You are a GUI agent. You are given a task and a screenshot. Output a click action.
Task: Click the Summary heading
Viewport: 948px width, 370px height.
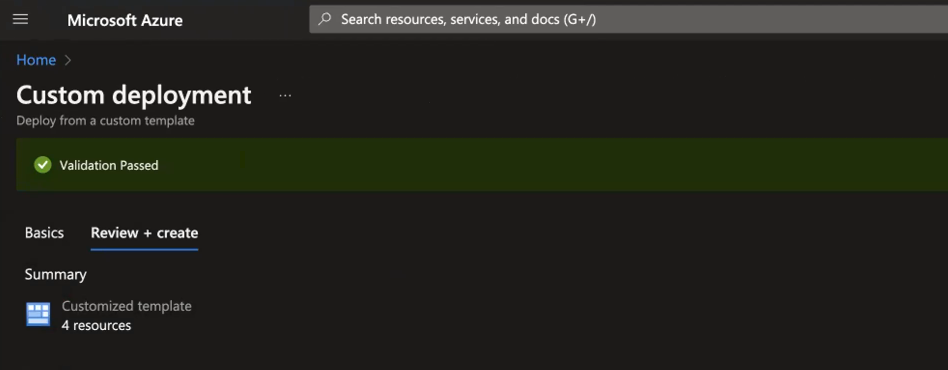[x=56, y=274]
